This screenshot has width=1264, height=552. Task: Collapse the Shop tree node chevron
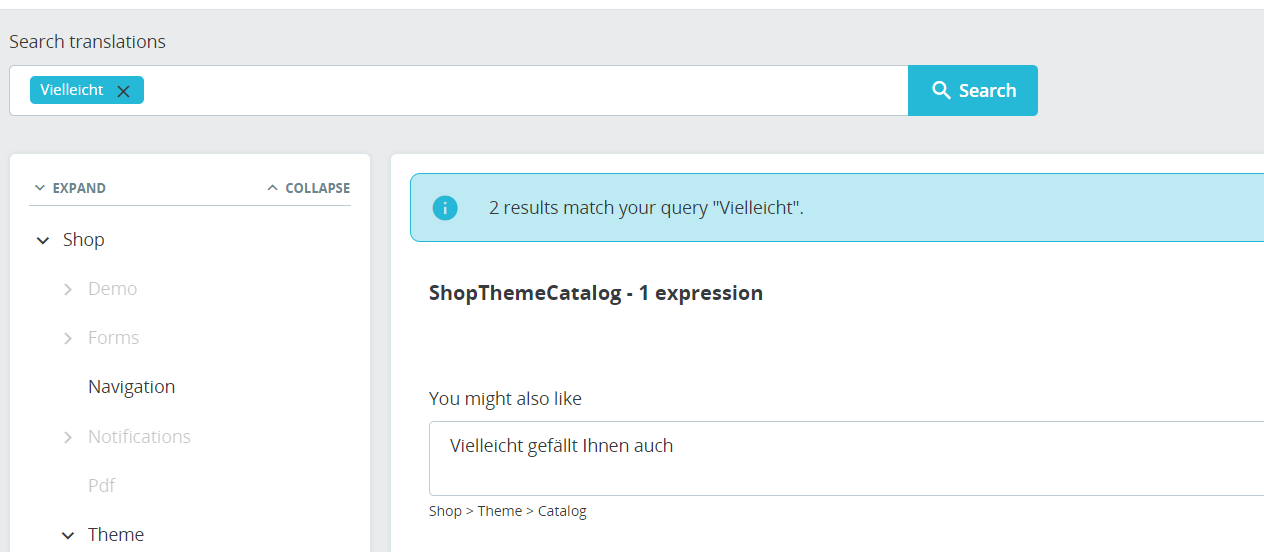[43, 240]
